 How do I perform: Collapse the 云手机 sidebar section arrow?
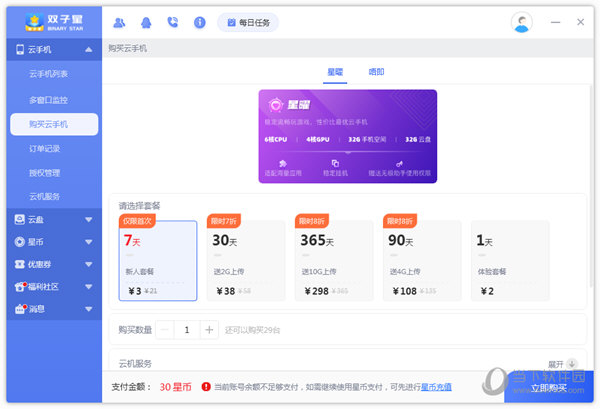coord(88,49)
